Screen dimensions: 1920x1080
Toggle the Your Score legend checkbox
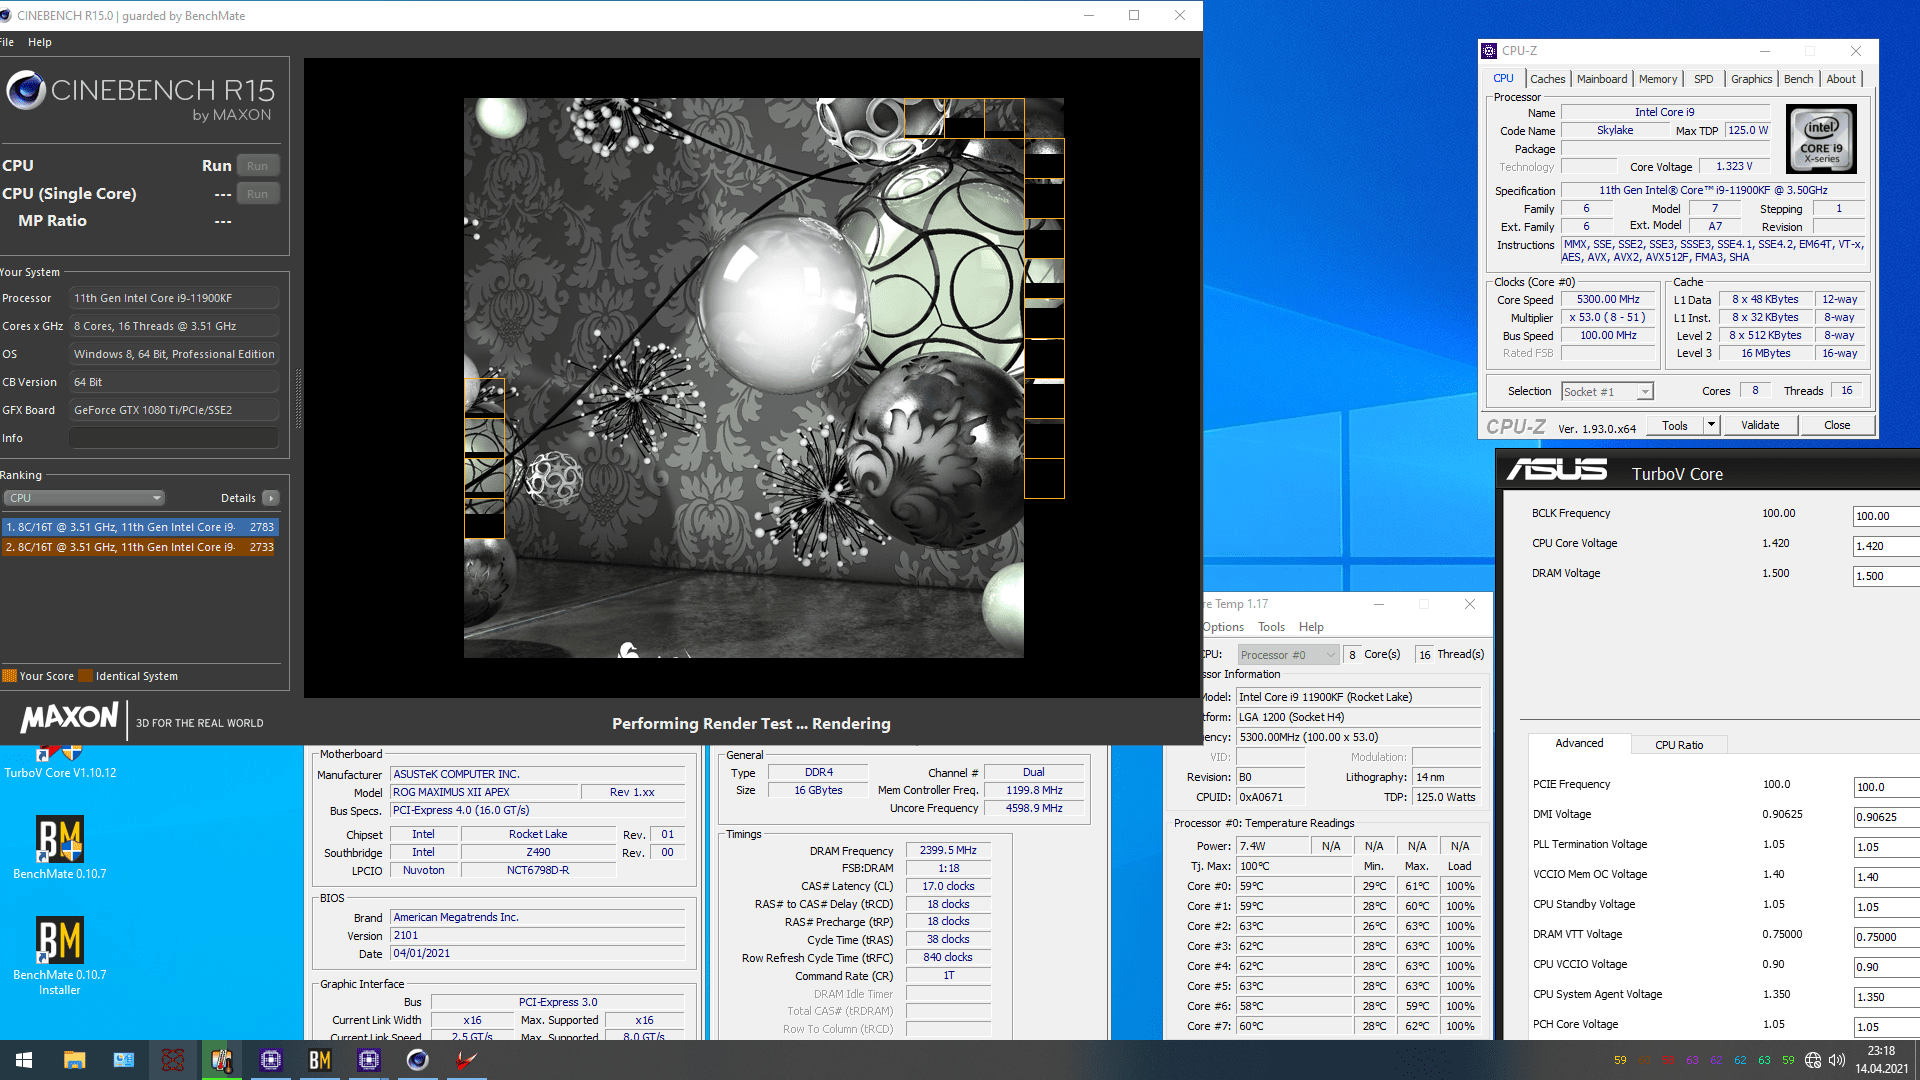pyautogui.click(x=9, y=676)
